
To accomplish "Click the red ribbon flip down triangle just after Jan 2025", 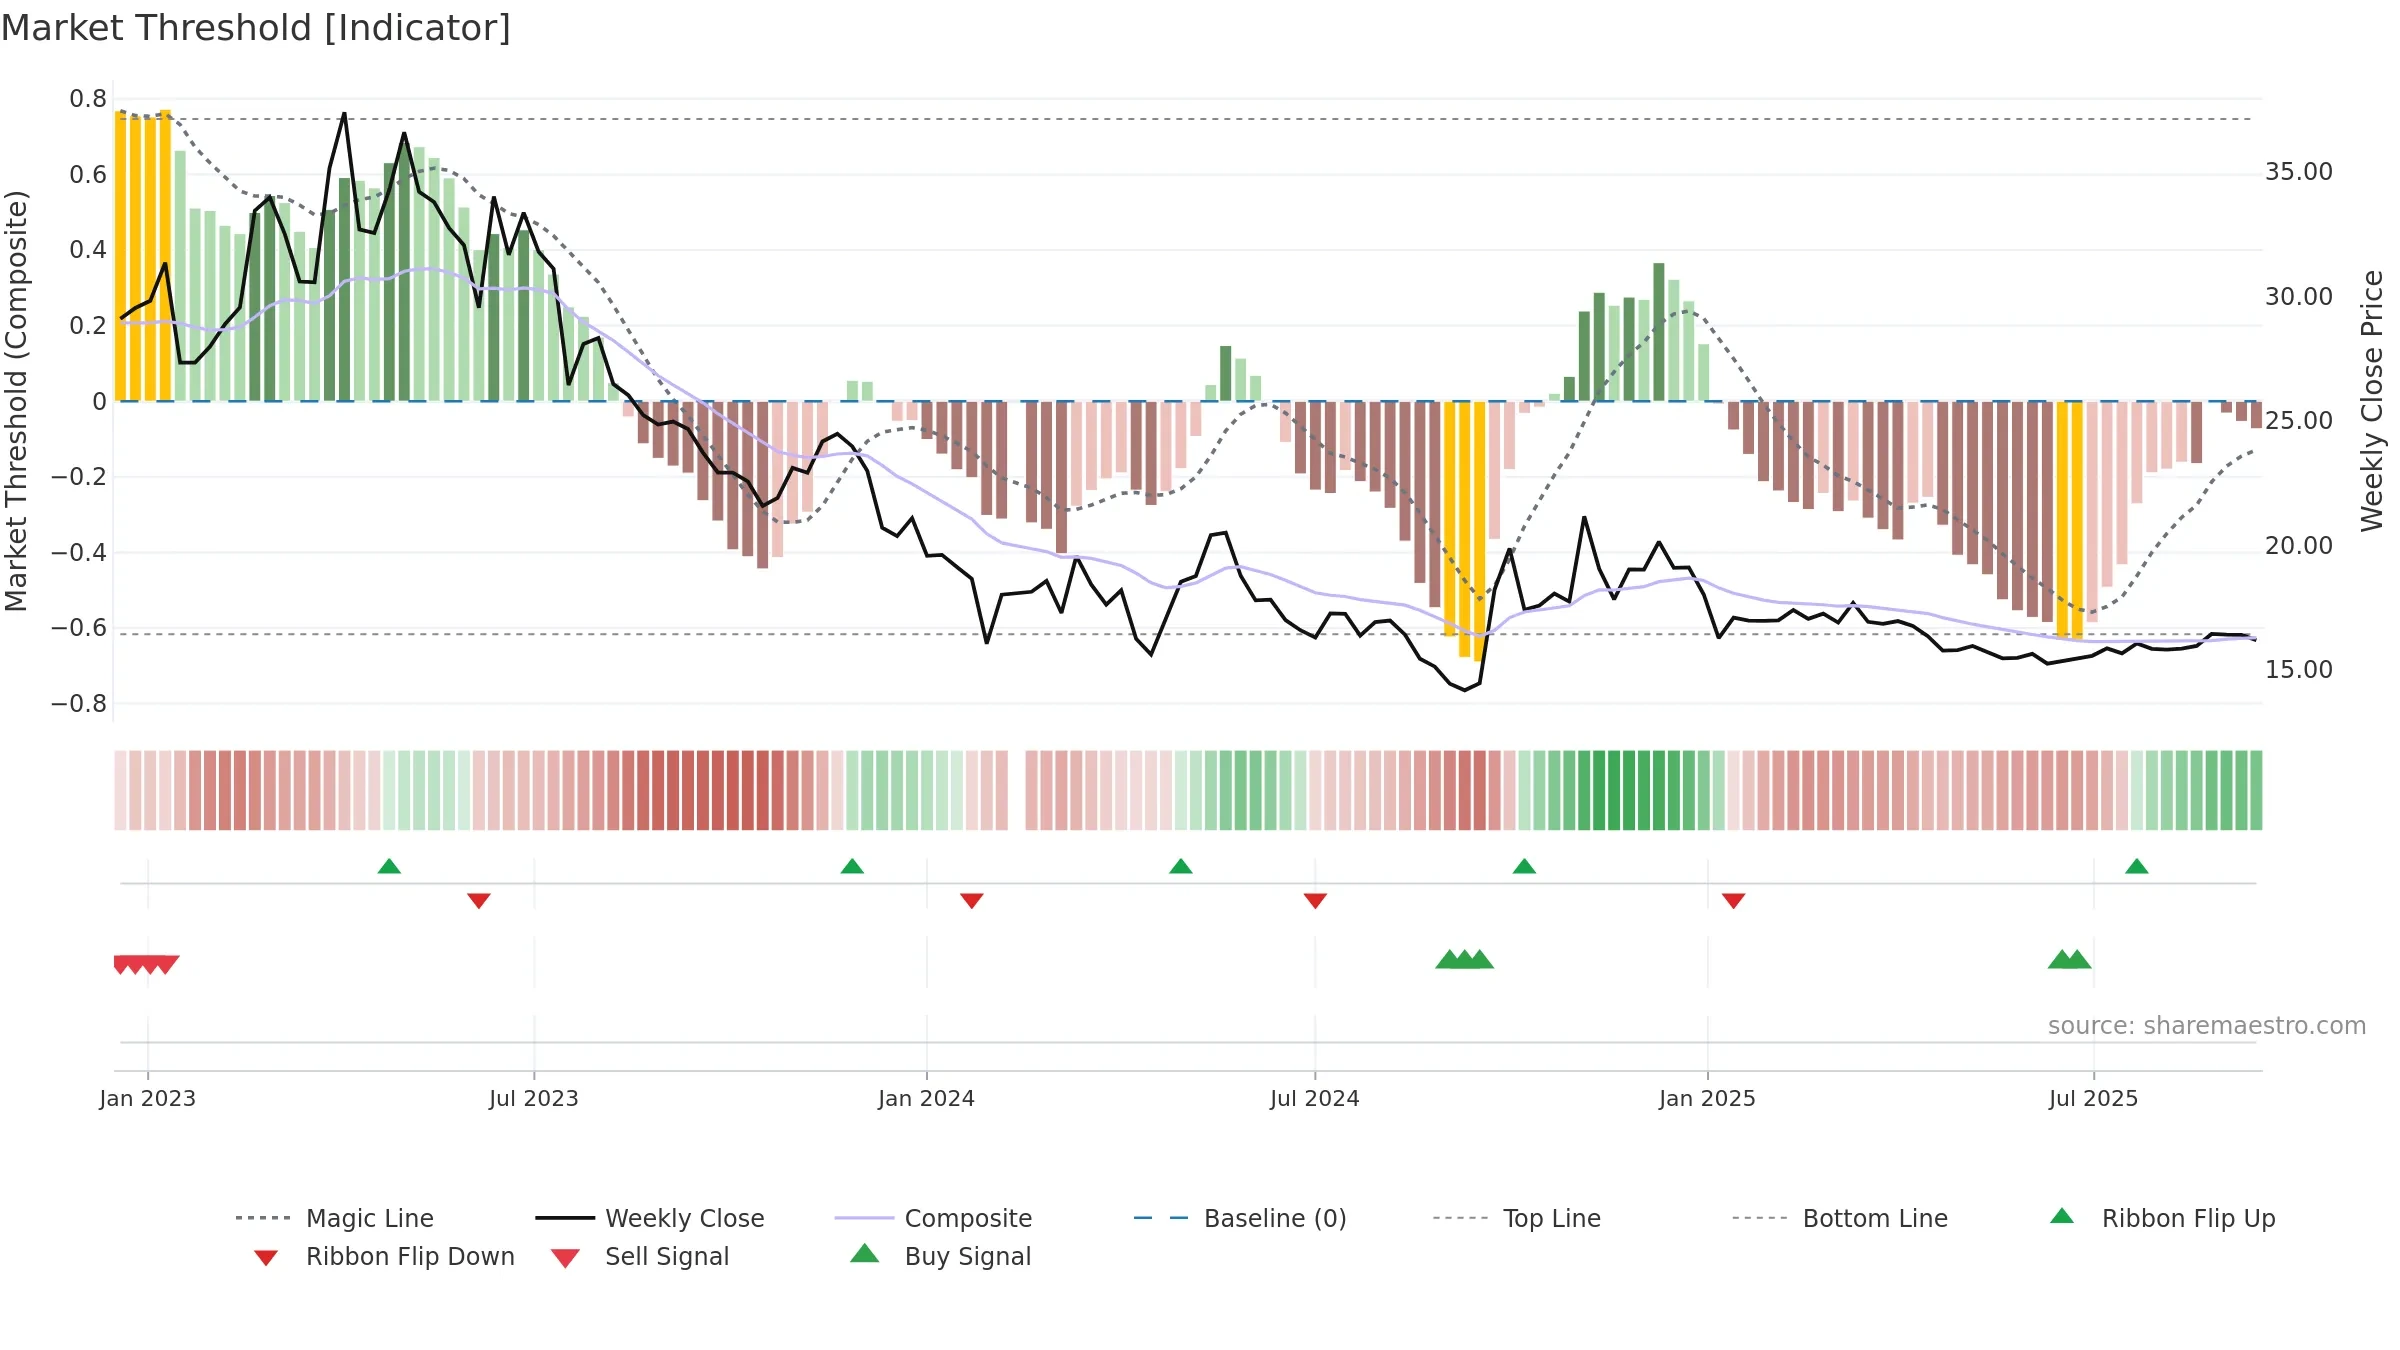I will (1734, 900).
